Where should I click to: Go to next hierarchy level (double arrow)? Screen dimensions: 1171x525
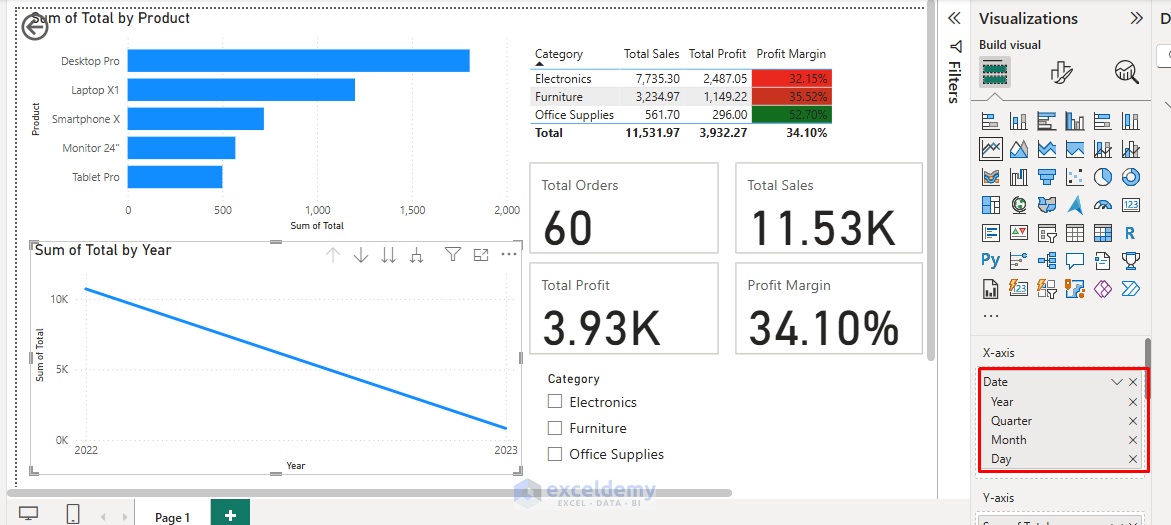click(388, 255)
